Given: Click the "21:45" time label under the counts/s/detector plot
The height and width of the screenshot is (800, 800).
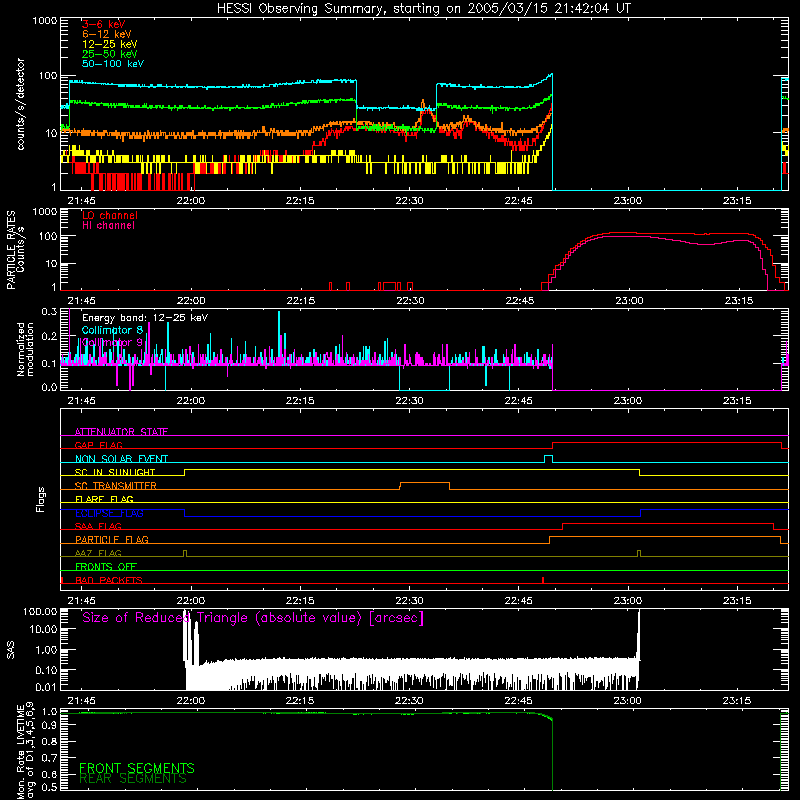Looking at the screenshot, I should click(82, 201).
